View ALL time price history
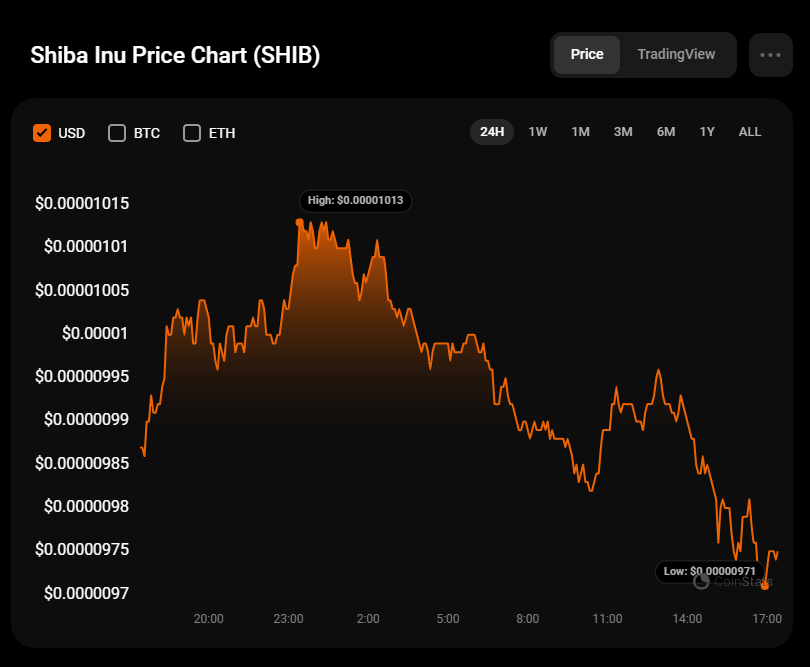This screenshot has height=667, width=810. coord(750,132)
